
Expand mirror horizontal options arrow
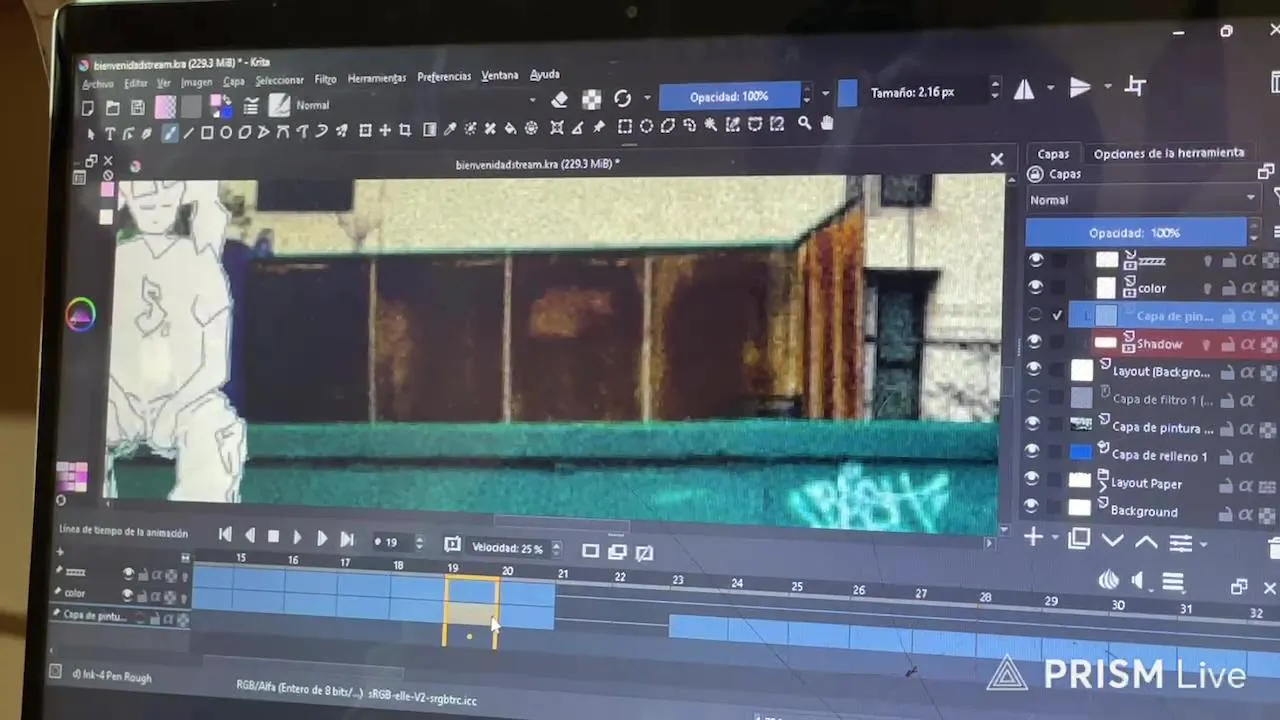[1049, 89]
